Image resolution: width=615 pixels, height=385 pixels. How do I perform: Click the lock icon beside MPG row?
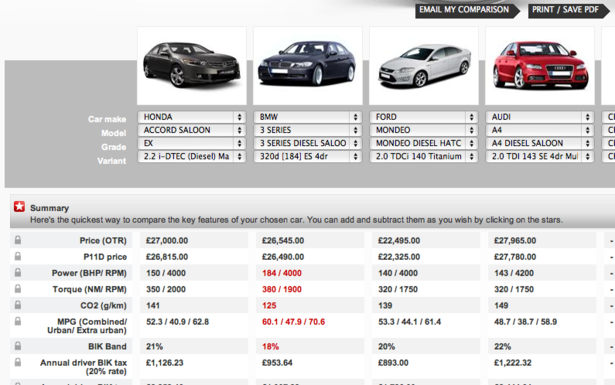18,321
